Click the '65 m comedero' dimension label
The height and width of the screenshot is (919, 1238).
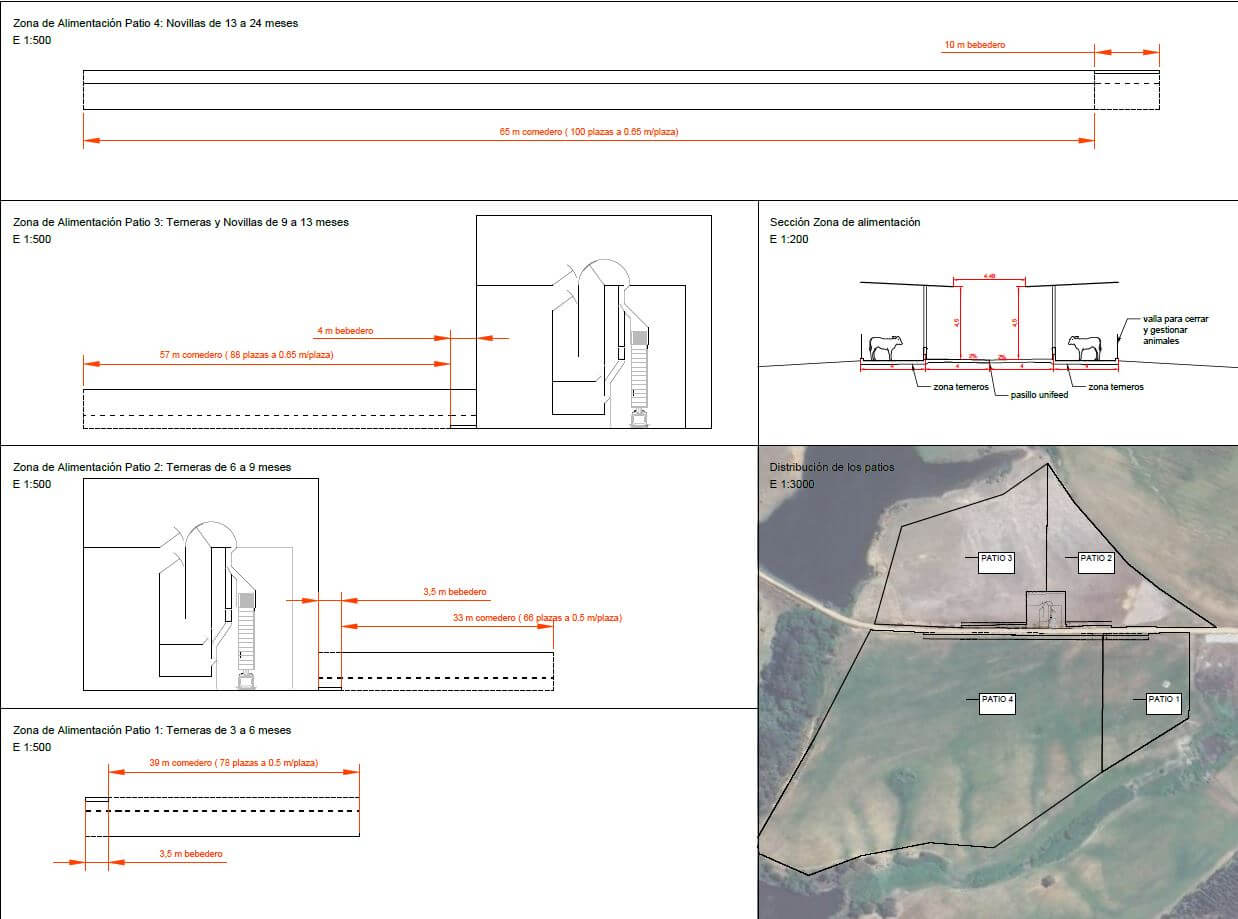[588, 132]
